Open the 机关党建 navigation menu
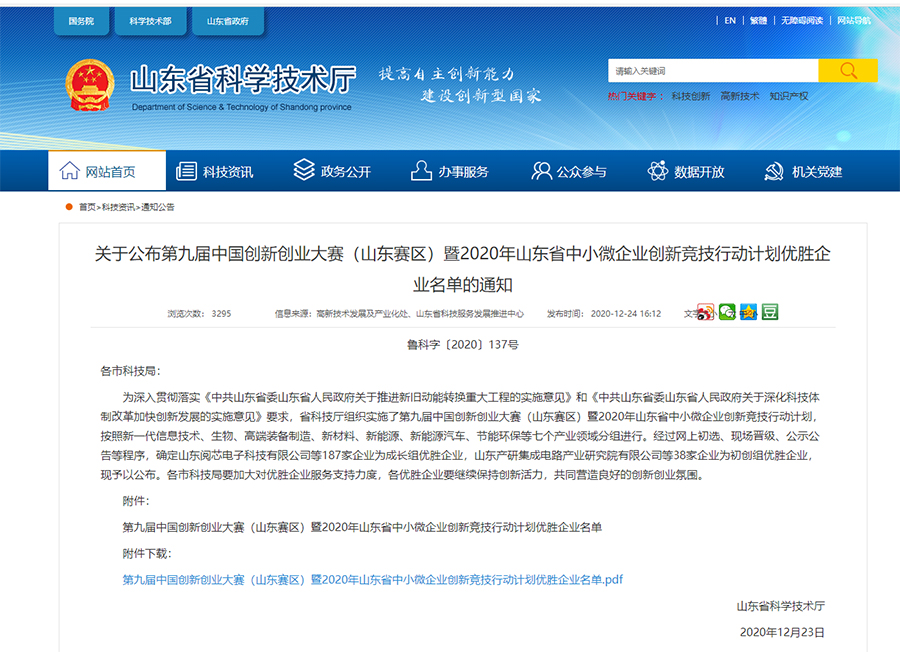 tap(803, 171)
